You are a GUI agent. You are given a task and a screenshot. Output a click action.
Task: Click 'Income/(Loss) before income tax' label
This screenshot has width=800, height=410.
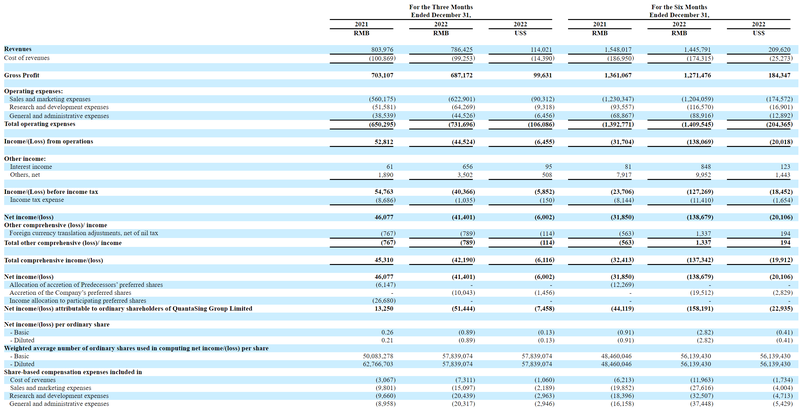[x=51, y=192]
